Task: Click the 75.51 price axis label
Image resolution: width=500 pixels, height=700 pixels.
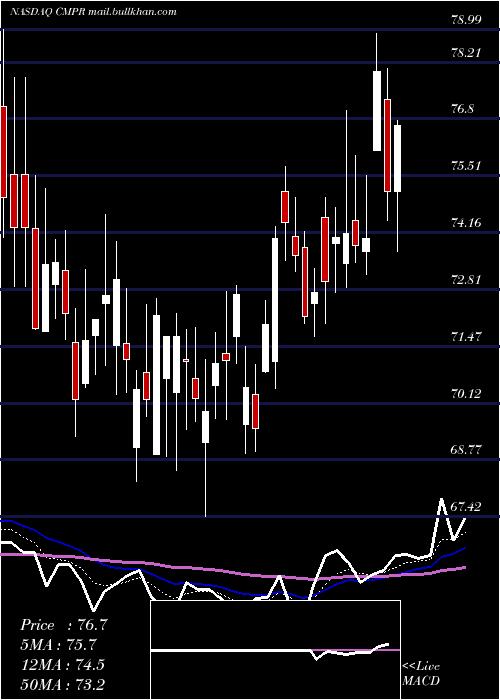Action: (x=466, y=166)
